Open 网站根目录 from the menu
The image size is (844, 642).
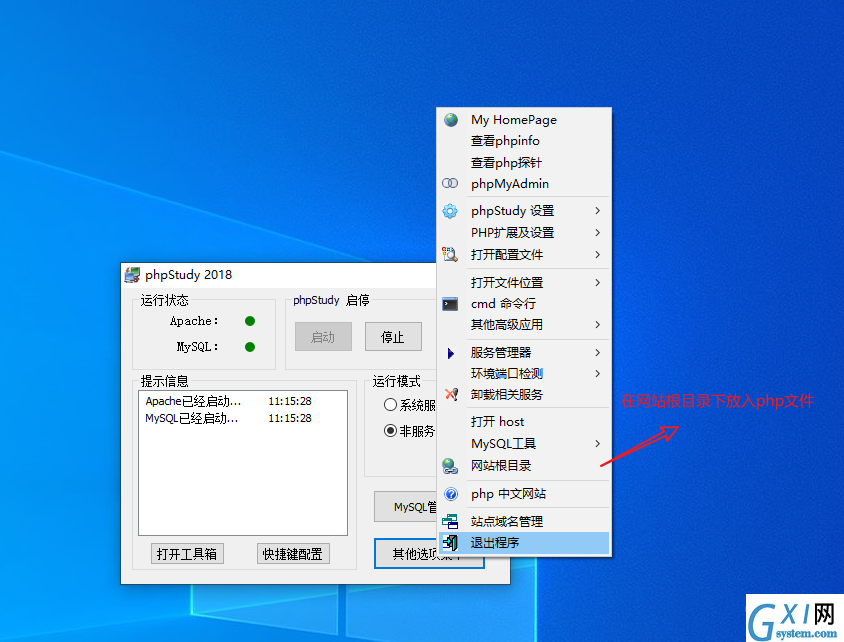coord(524,465)
